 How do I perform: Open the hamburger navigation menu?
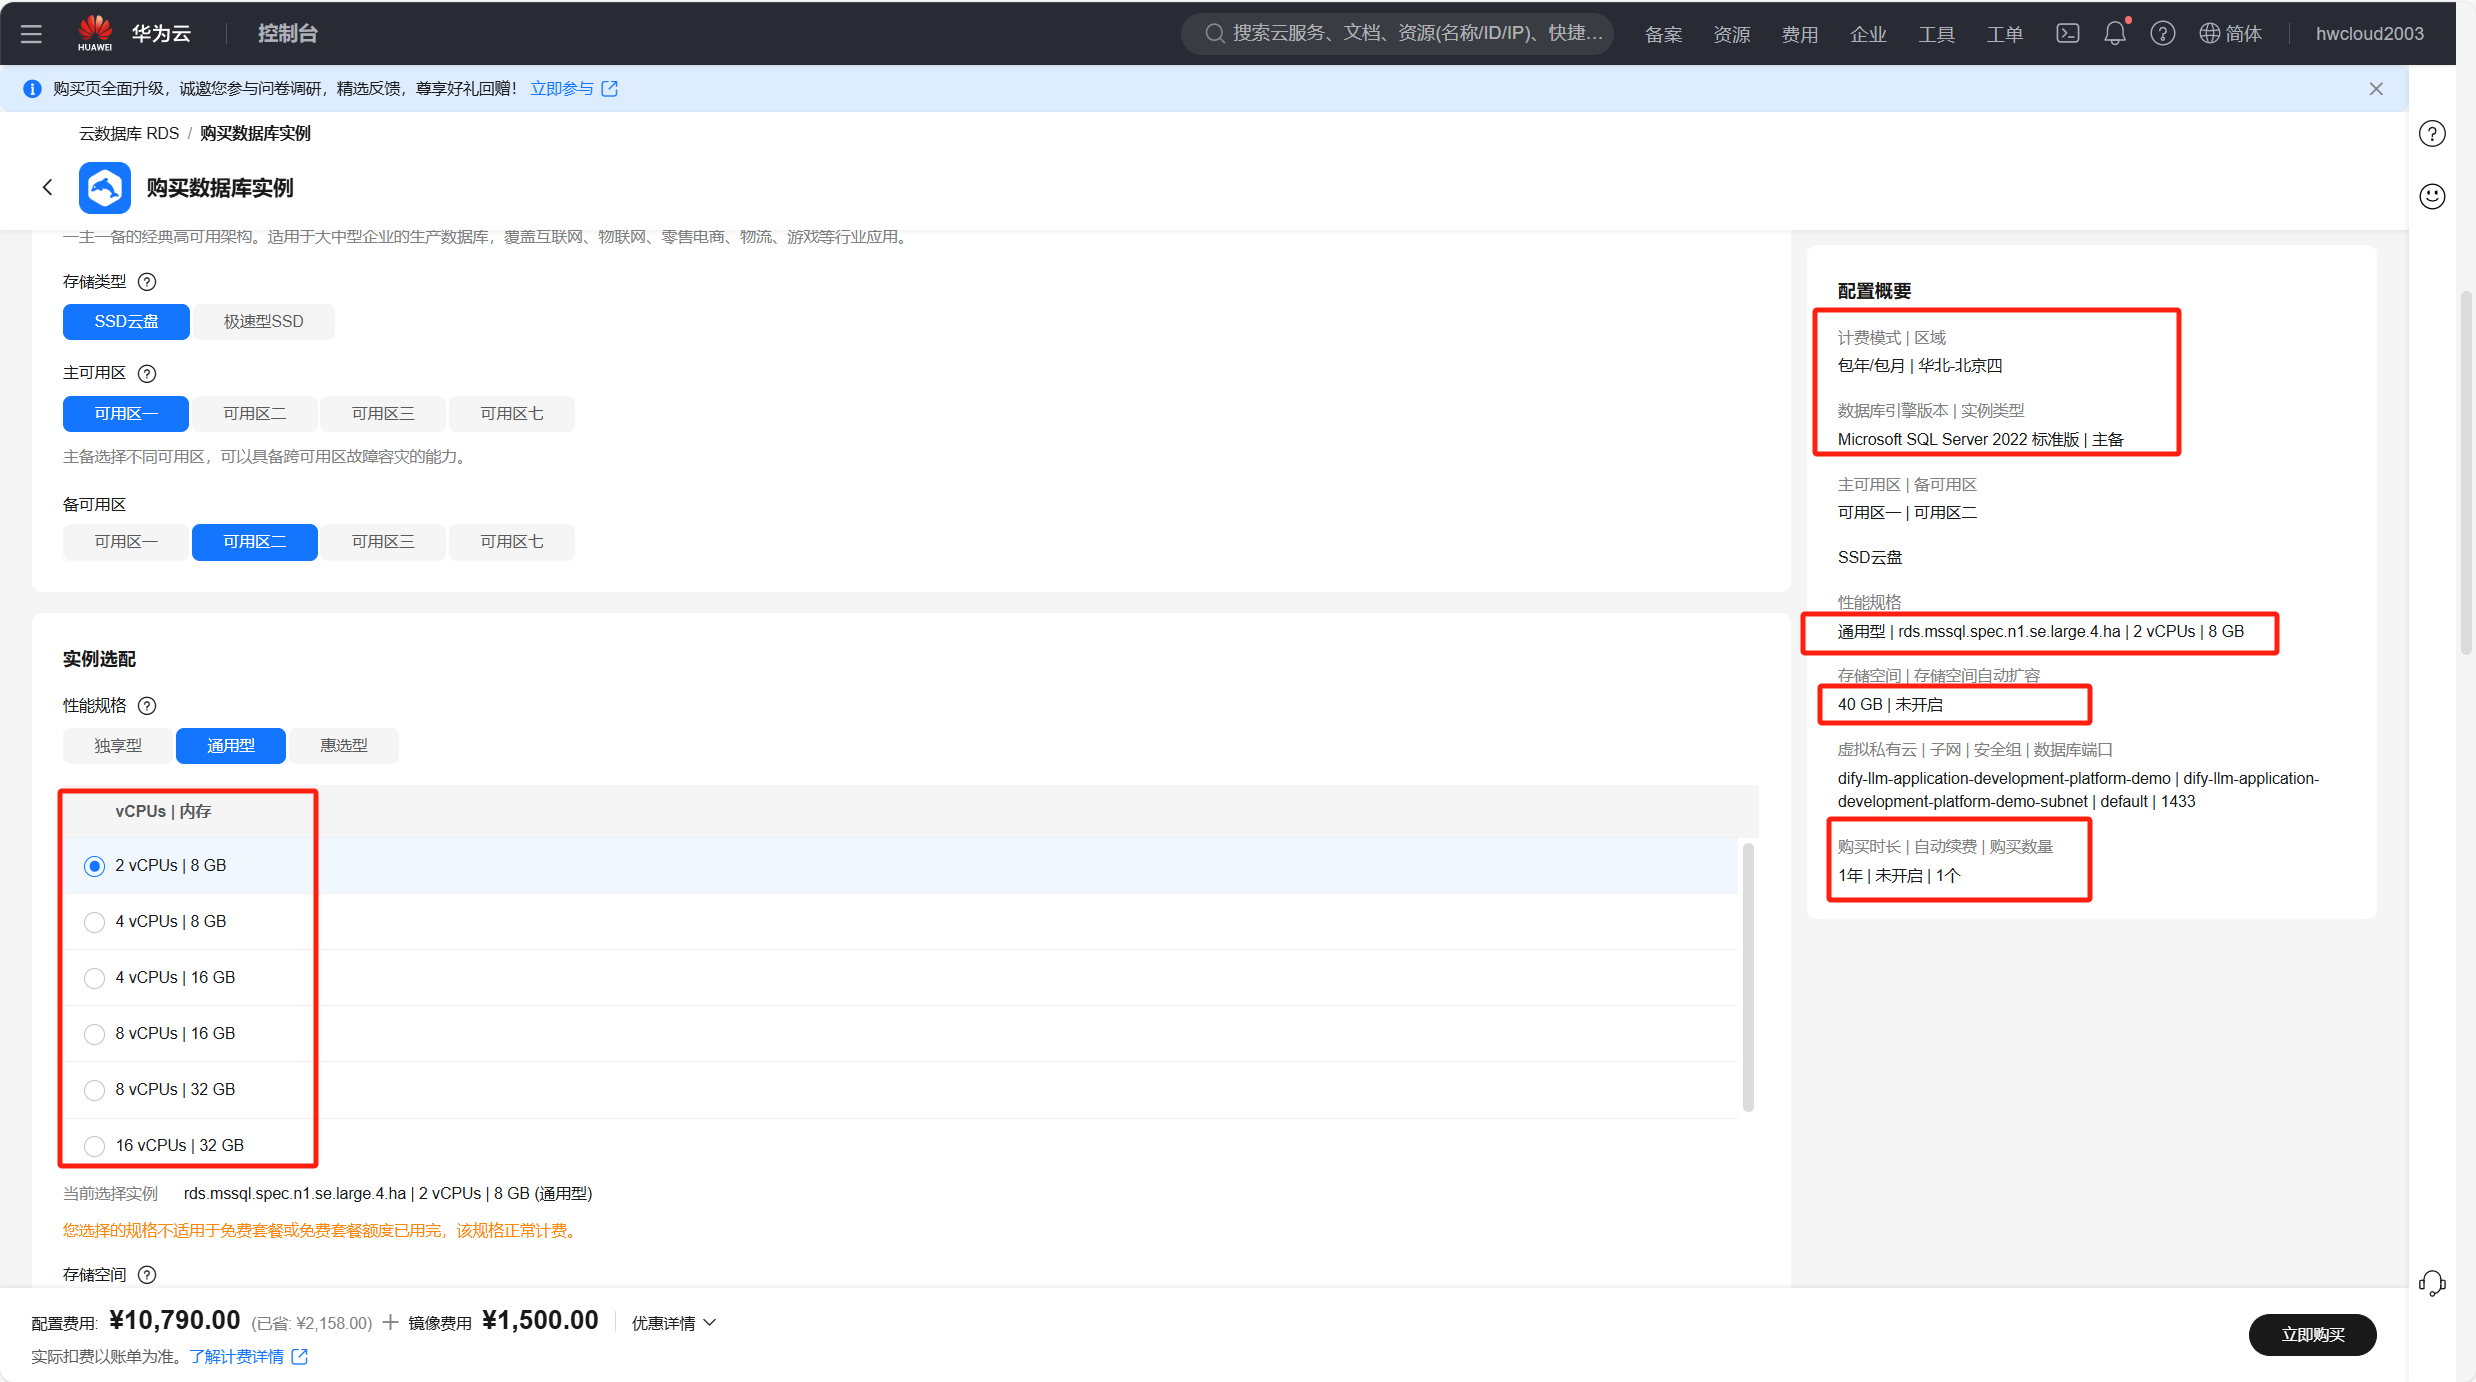tap(31, 34)
